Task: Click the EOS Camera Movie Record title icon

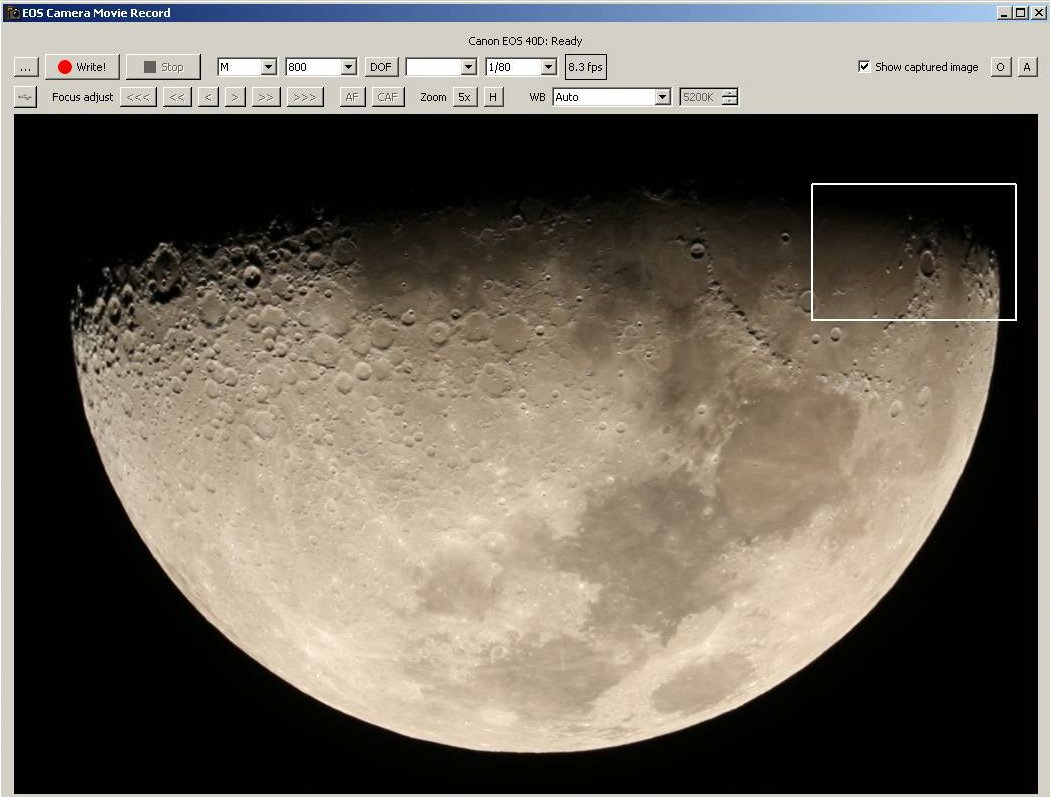Action: 13,13
